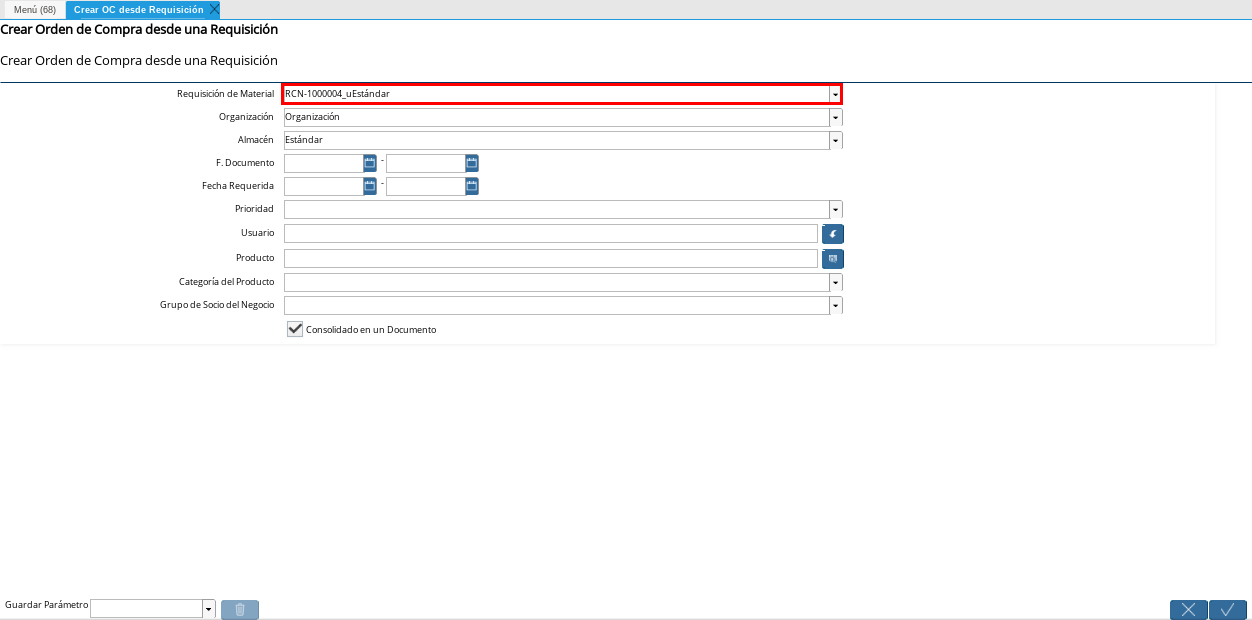Expand the Almacén dropdown
Screen dimensions: 1252x620
(x=835, y=141)
